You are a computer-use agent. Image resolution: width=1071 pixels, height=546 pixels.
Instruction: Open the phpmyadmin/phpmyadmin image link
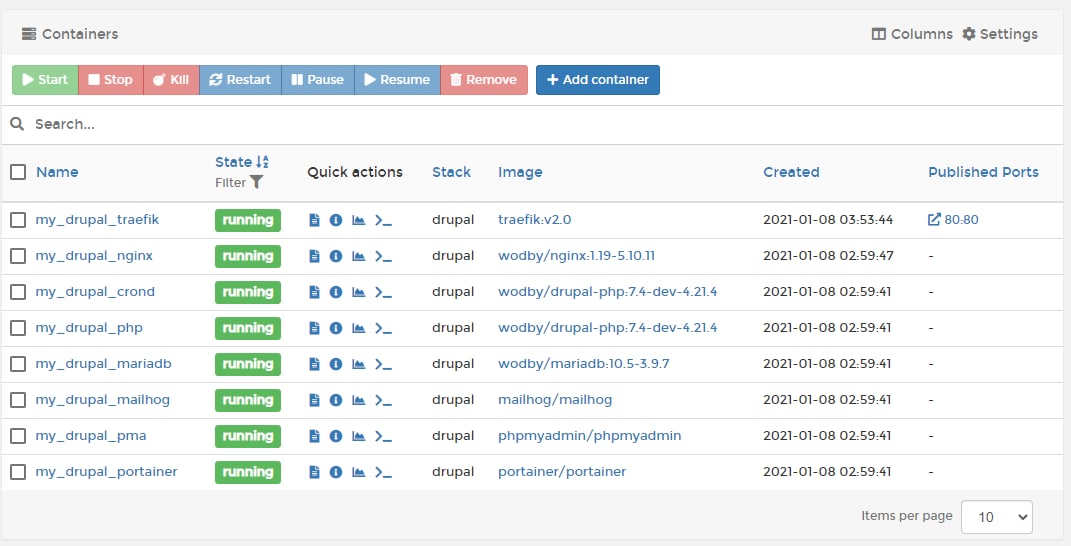click(x=589, y=436)
